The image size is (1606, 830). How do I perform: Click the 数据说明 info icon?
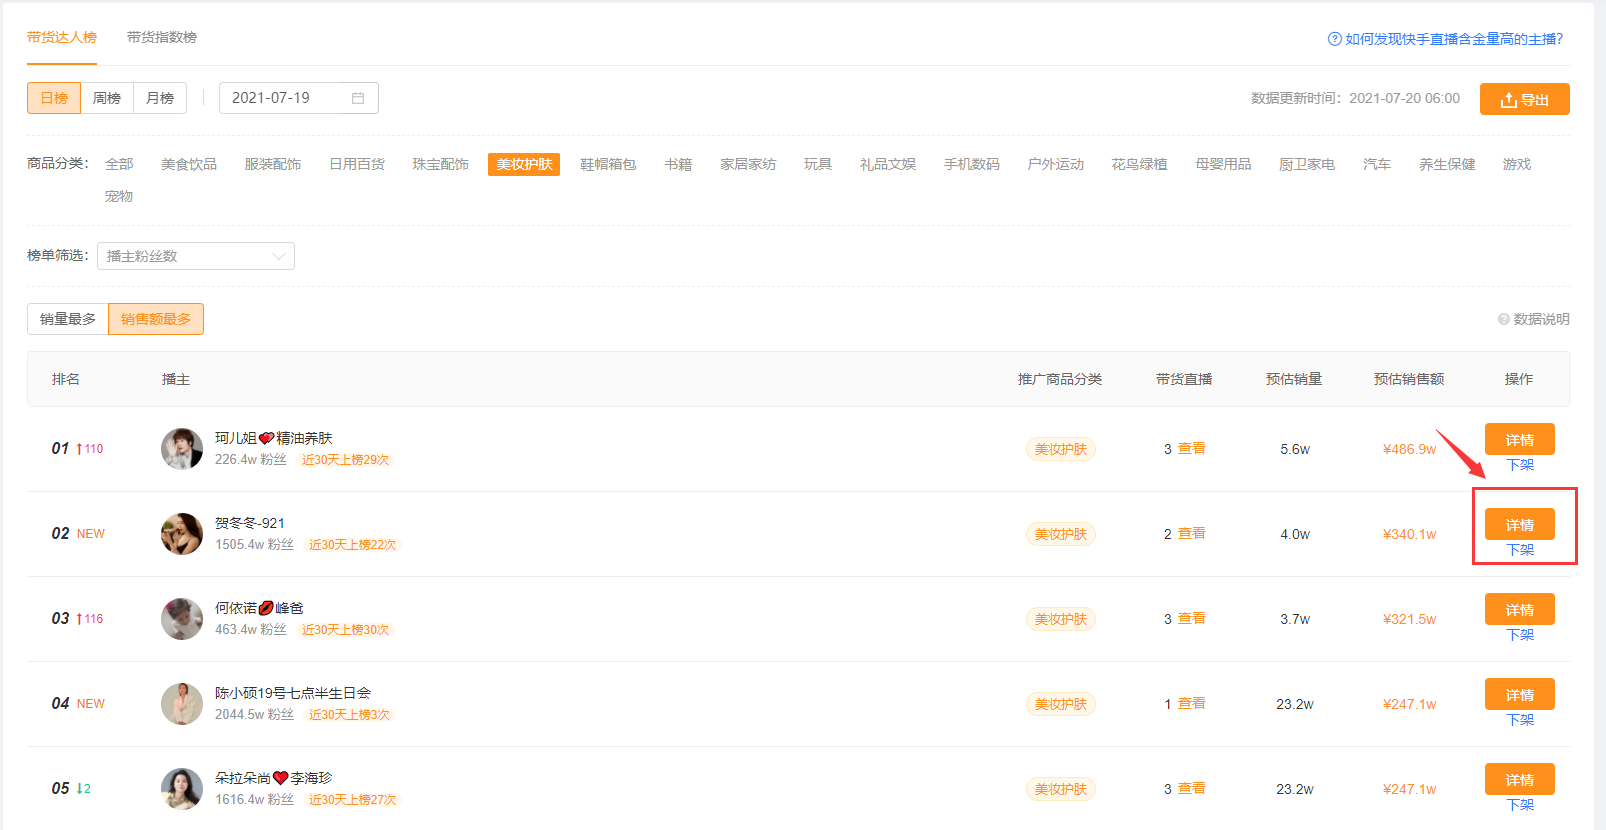coord(1503,319)
